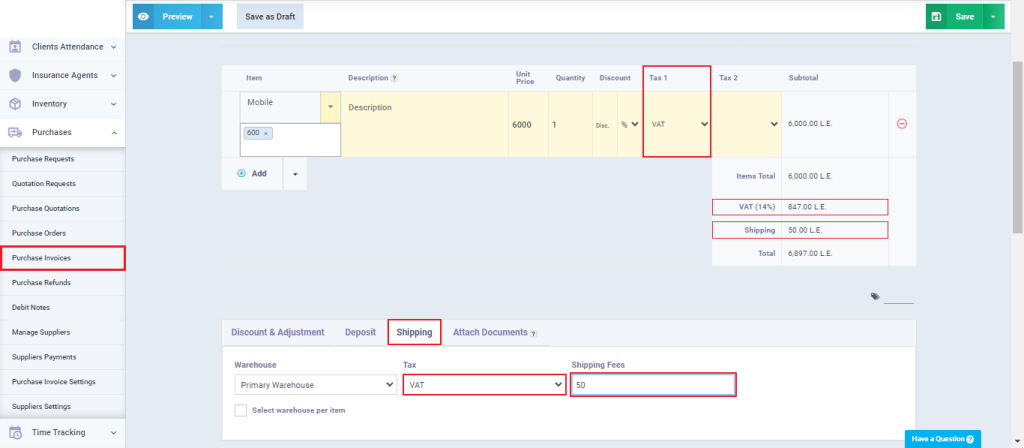The width and height of the screenshot is (1024, 448).
Task: Click the Quantity field showing 1
Action: [570, 124]
